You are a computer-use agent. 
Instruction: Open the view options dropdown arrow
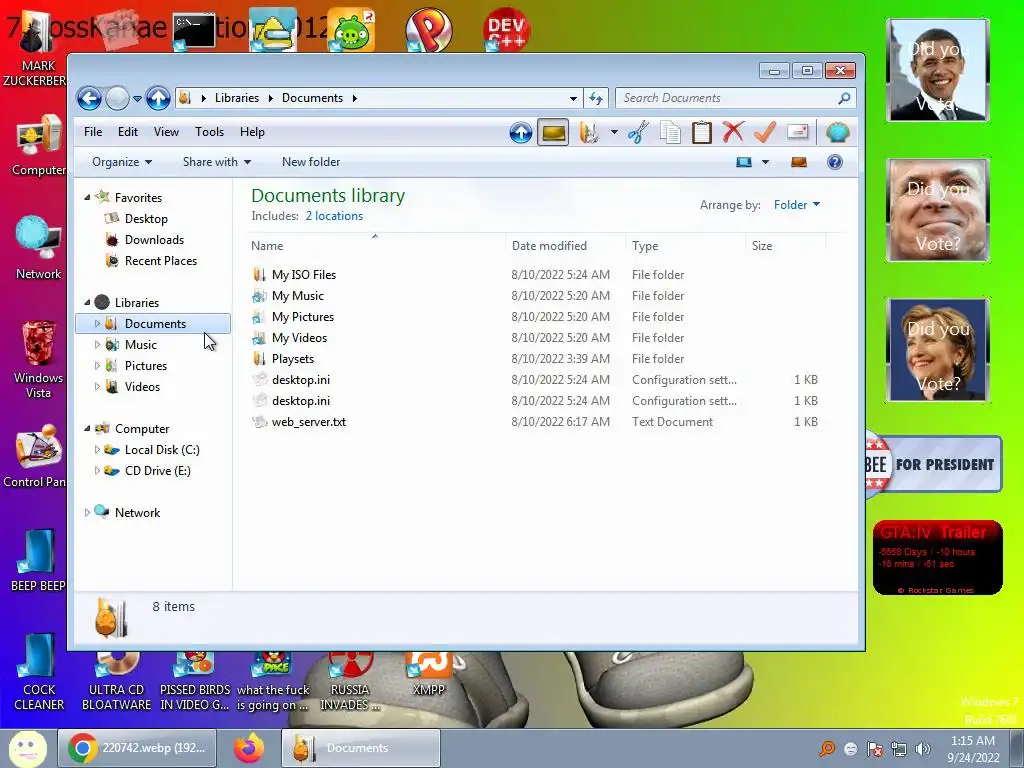765,162
